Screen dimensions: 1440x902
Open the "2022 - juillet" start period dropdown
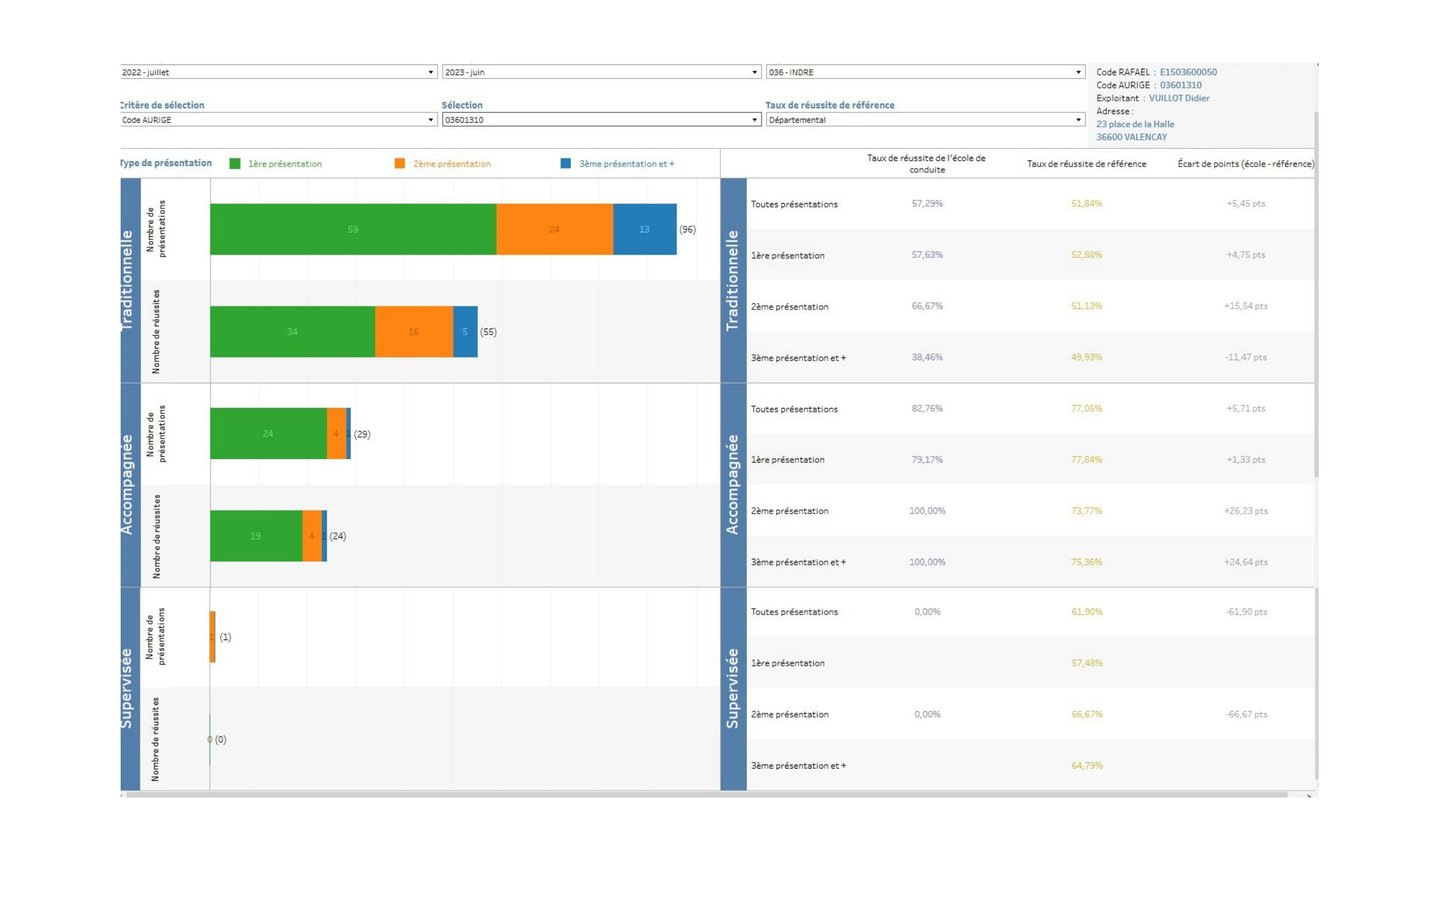[278, 72]
